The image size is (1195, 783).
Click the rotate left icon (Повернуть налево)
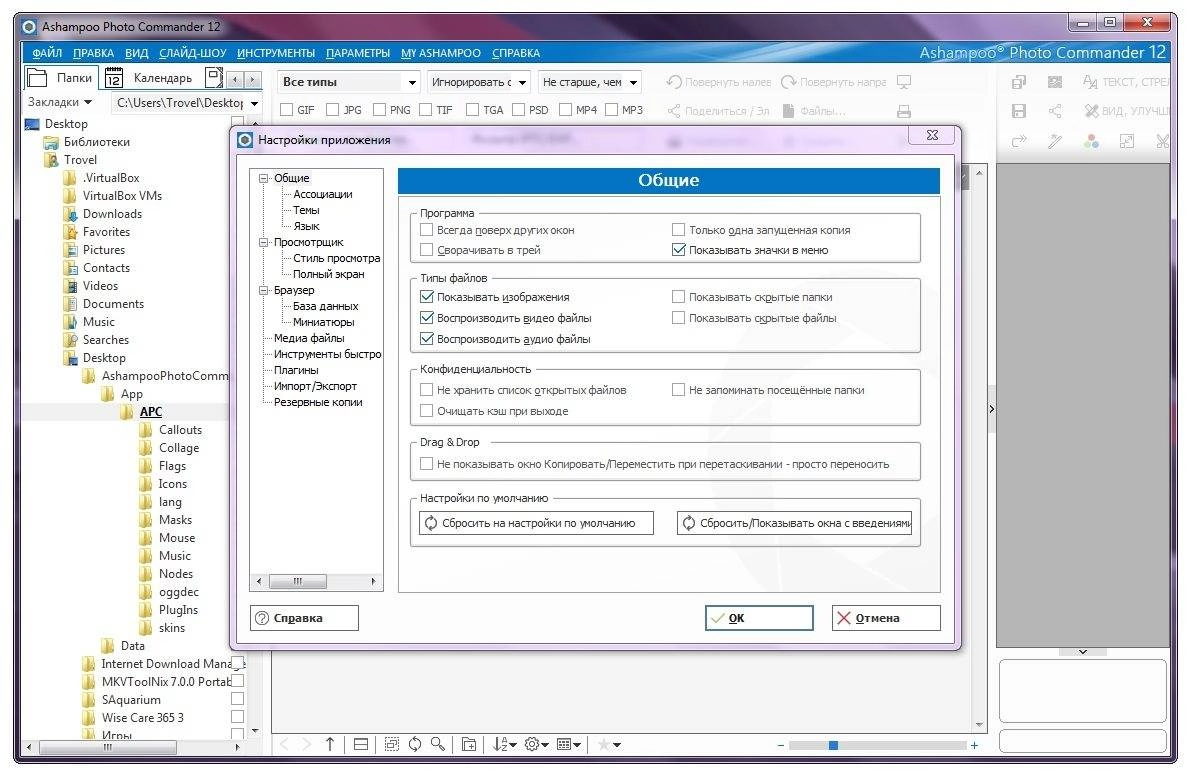point(674,82)
